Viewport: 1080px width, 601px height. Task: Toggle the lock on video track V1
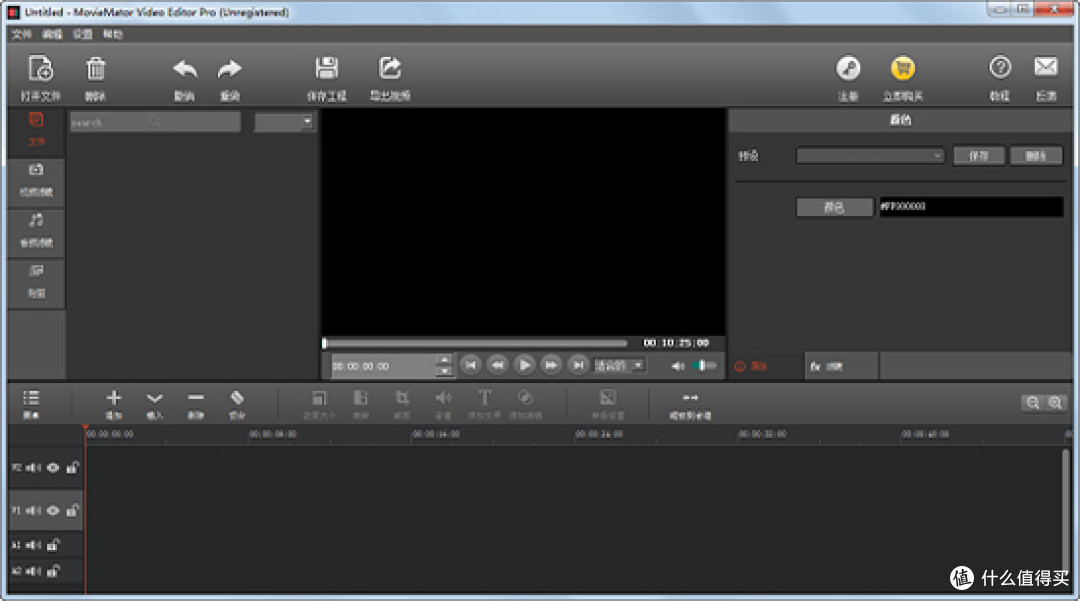[72, 510]
